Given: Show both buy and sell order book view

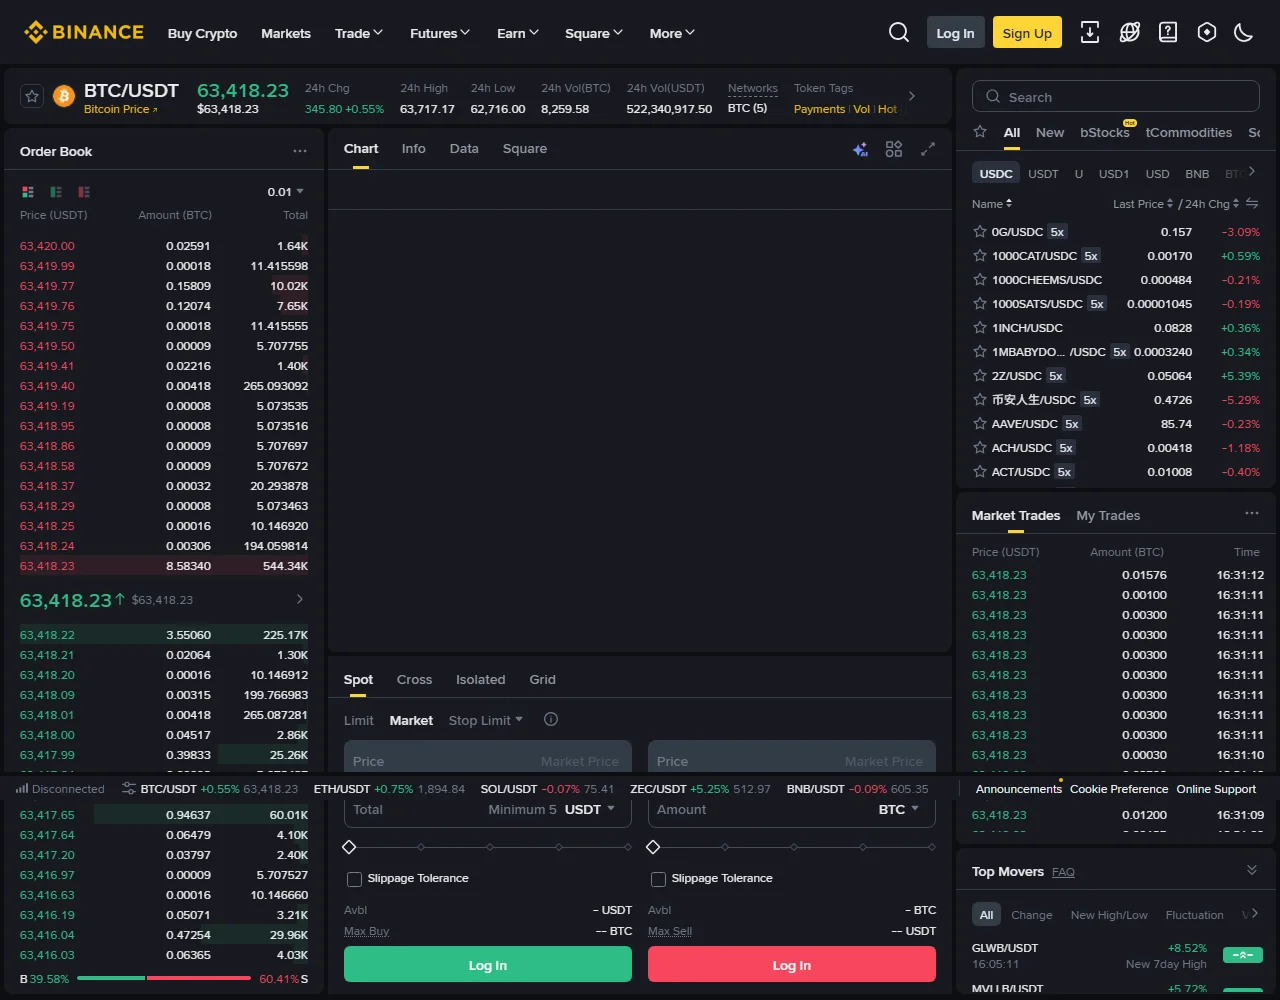Looking at the screenshot, I should (x=28, y=192).
